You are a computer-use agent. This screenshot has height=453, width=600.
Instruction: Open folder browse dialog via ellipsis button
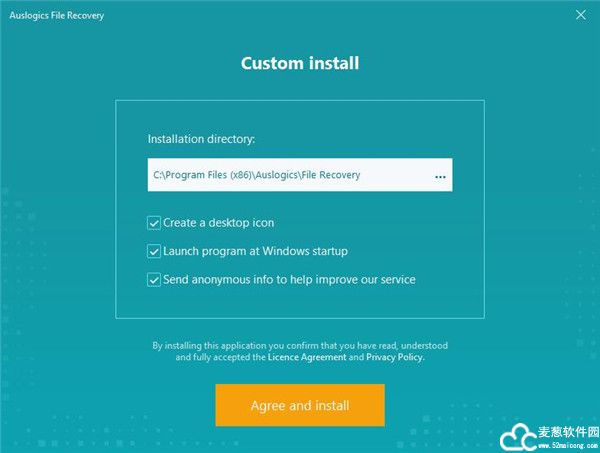coord(440,177)
